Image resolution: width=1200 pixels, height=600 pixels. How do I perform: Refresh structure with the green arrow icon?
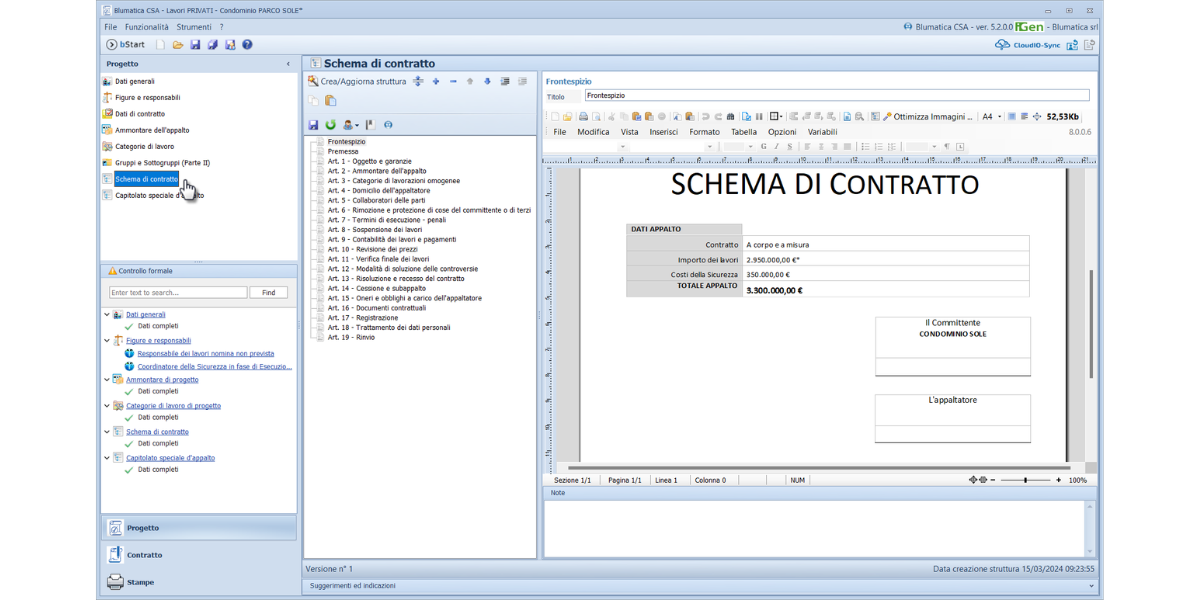[330, 125]
